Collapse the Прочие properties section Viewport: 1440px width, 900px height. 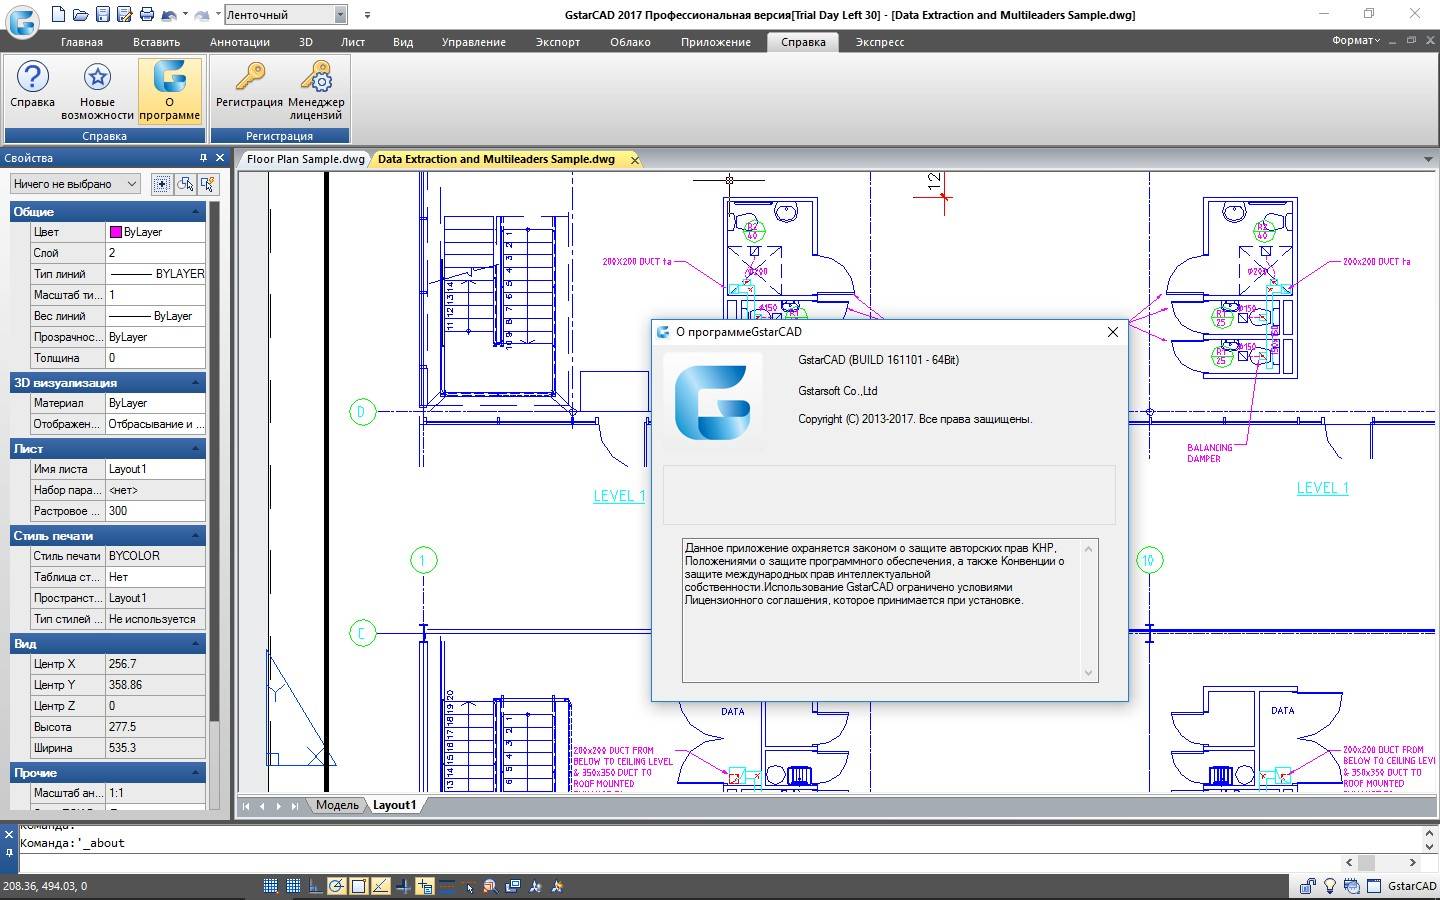pyautogui.click(x=195, y=773)
